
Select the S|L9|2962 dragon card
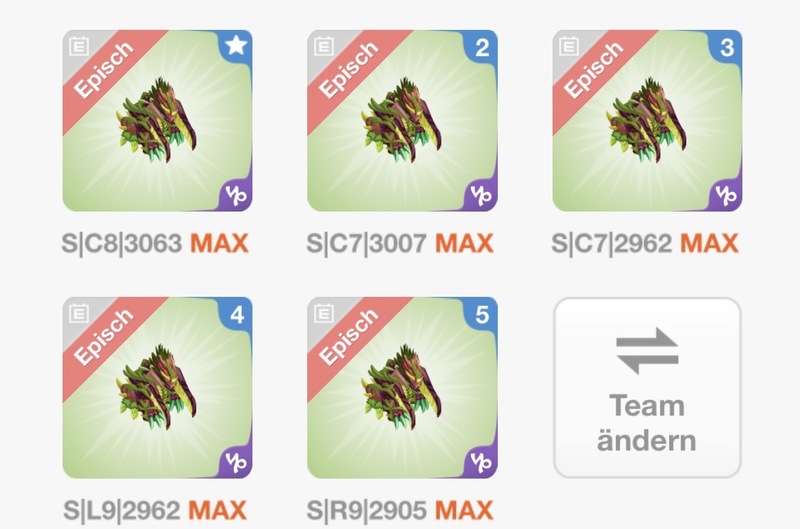[x=157, y=388]
